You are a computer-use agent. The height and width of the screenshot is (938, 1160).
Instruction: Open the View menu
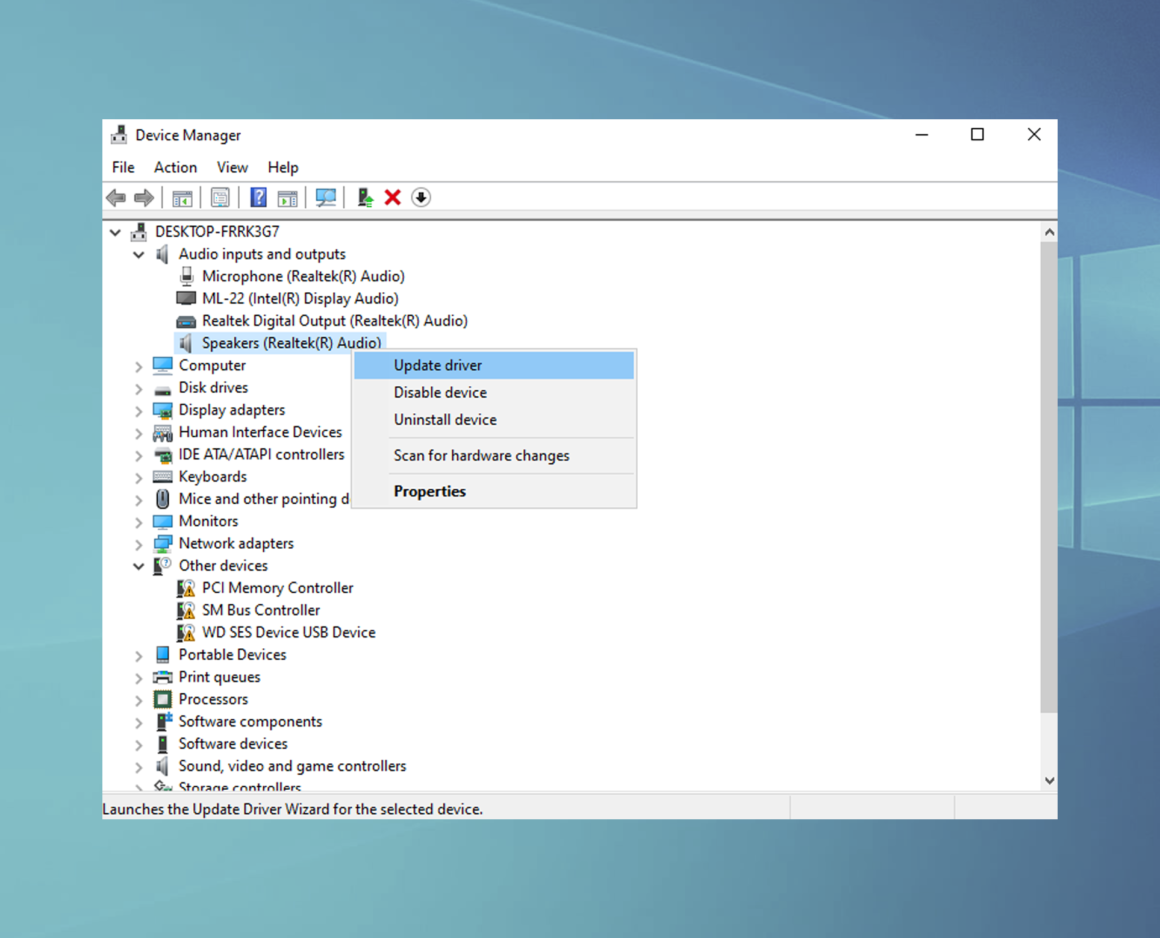coord(232,167)
